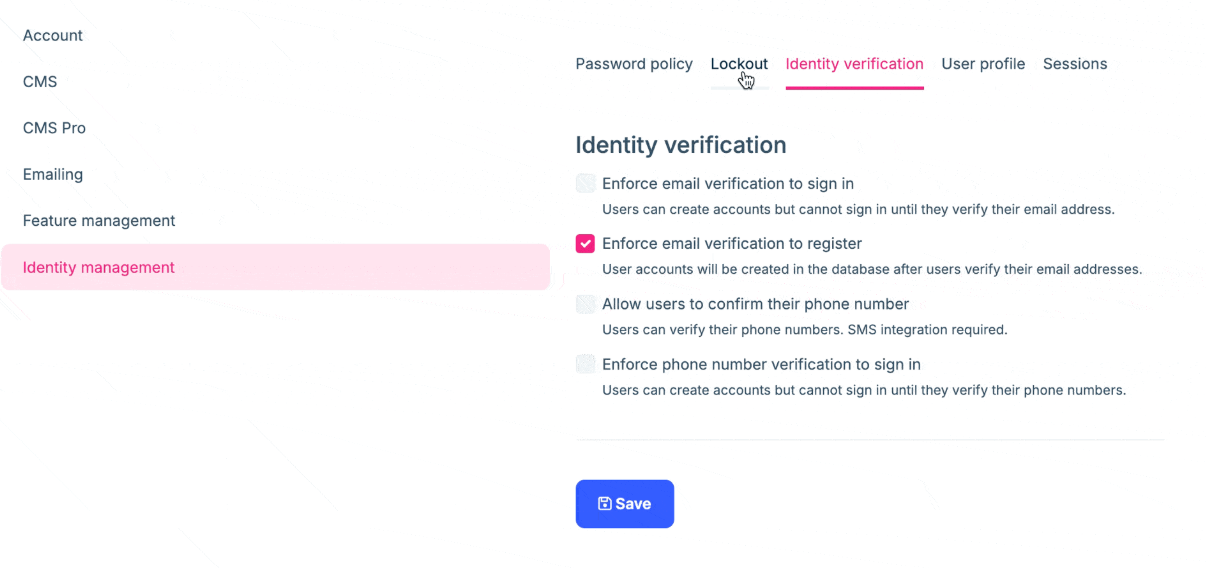The width and height of the screenshot is (1206, 568).
Task: Go to the User profile tab
Action: point(983,64)
